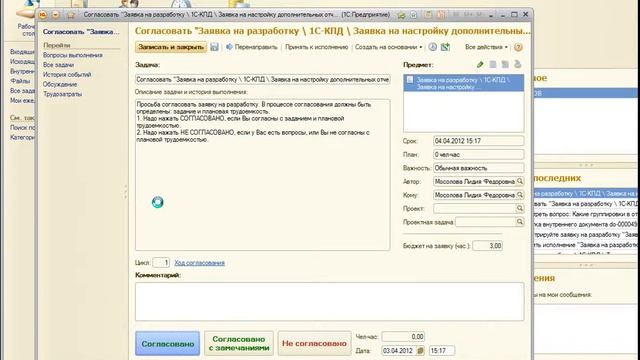Open Кому record via magnifier icon

520,195
